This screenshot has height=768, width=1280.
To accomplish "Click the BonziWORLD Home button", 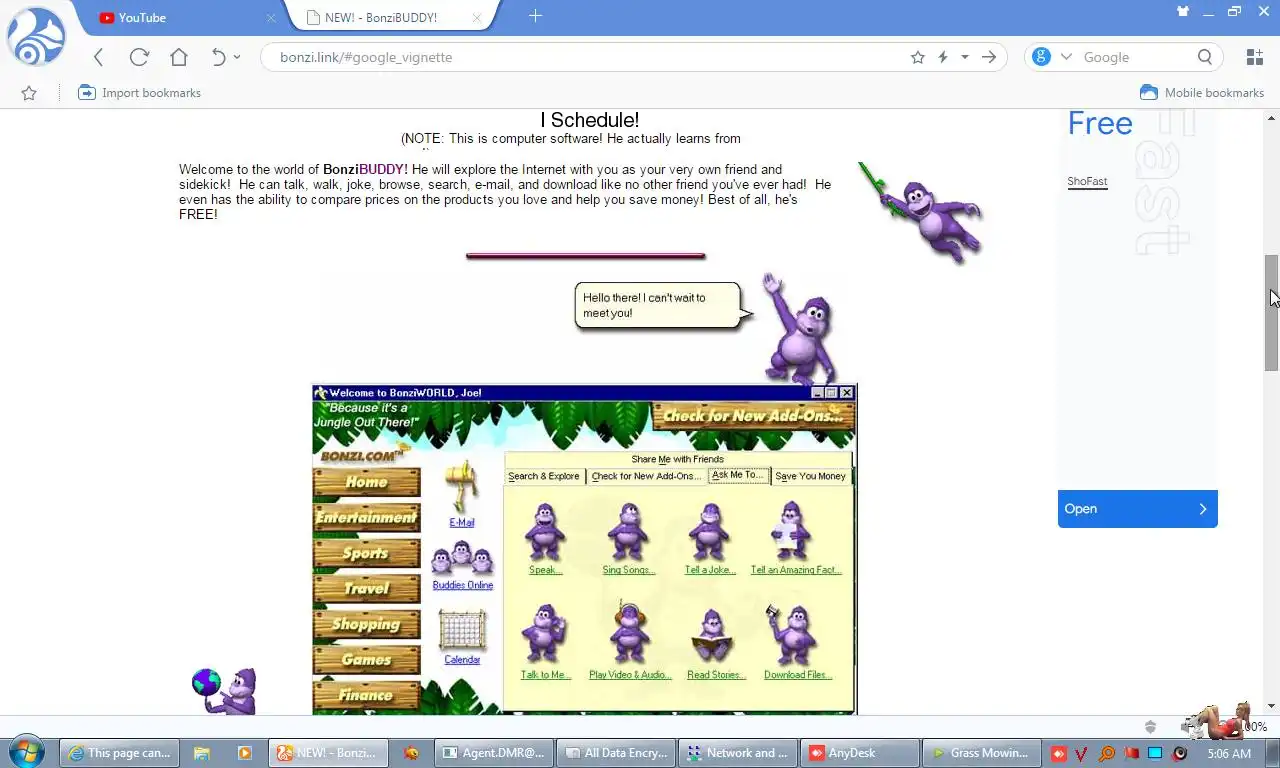I will (367, 482).
